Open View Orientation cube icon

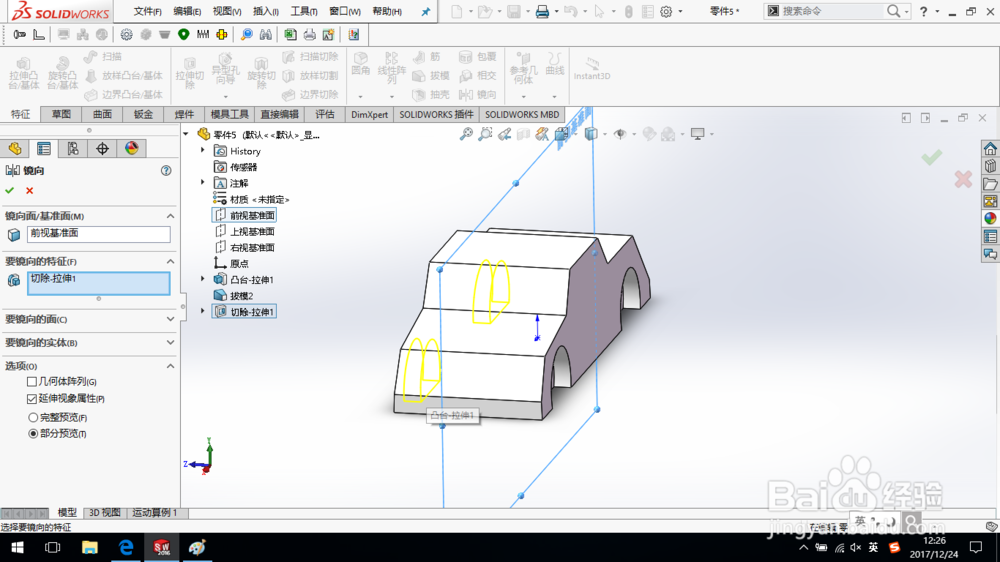[x=562, y=134]
